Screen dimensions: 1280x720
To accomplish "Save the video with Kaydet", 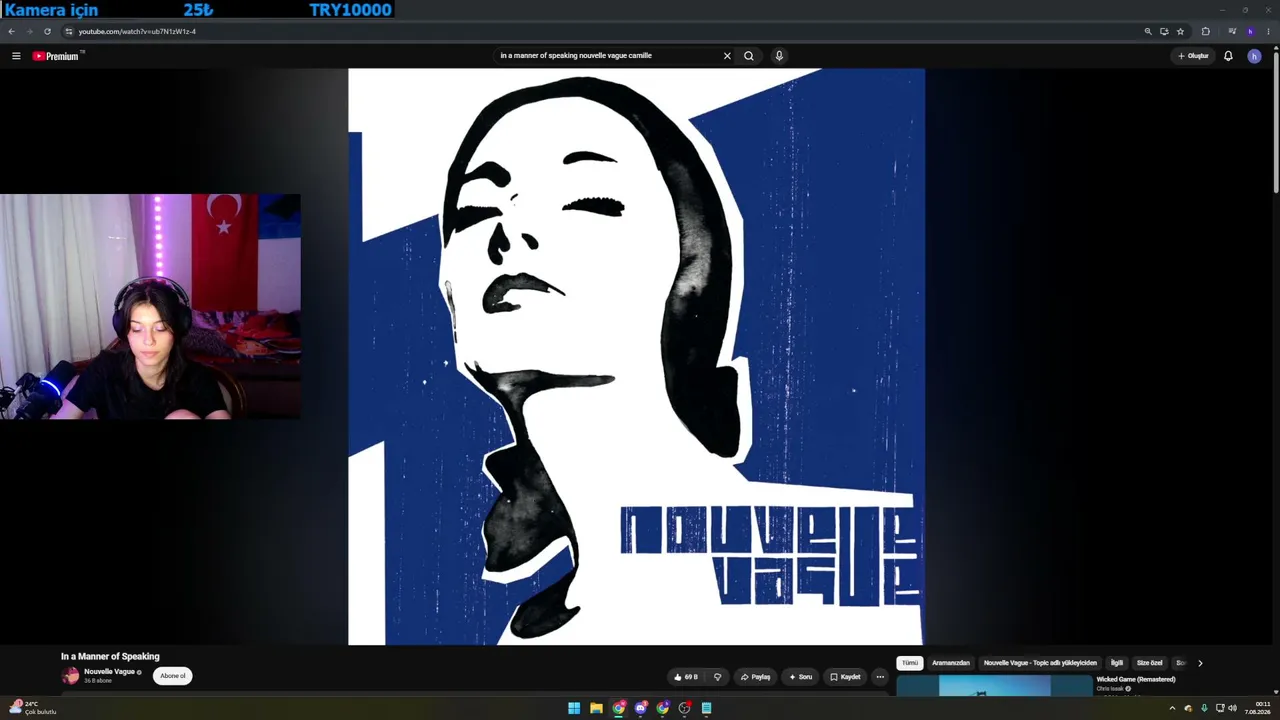I will pyautogui.click(x=845, y=677).
